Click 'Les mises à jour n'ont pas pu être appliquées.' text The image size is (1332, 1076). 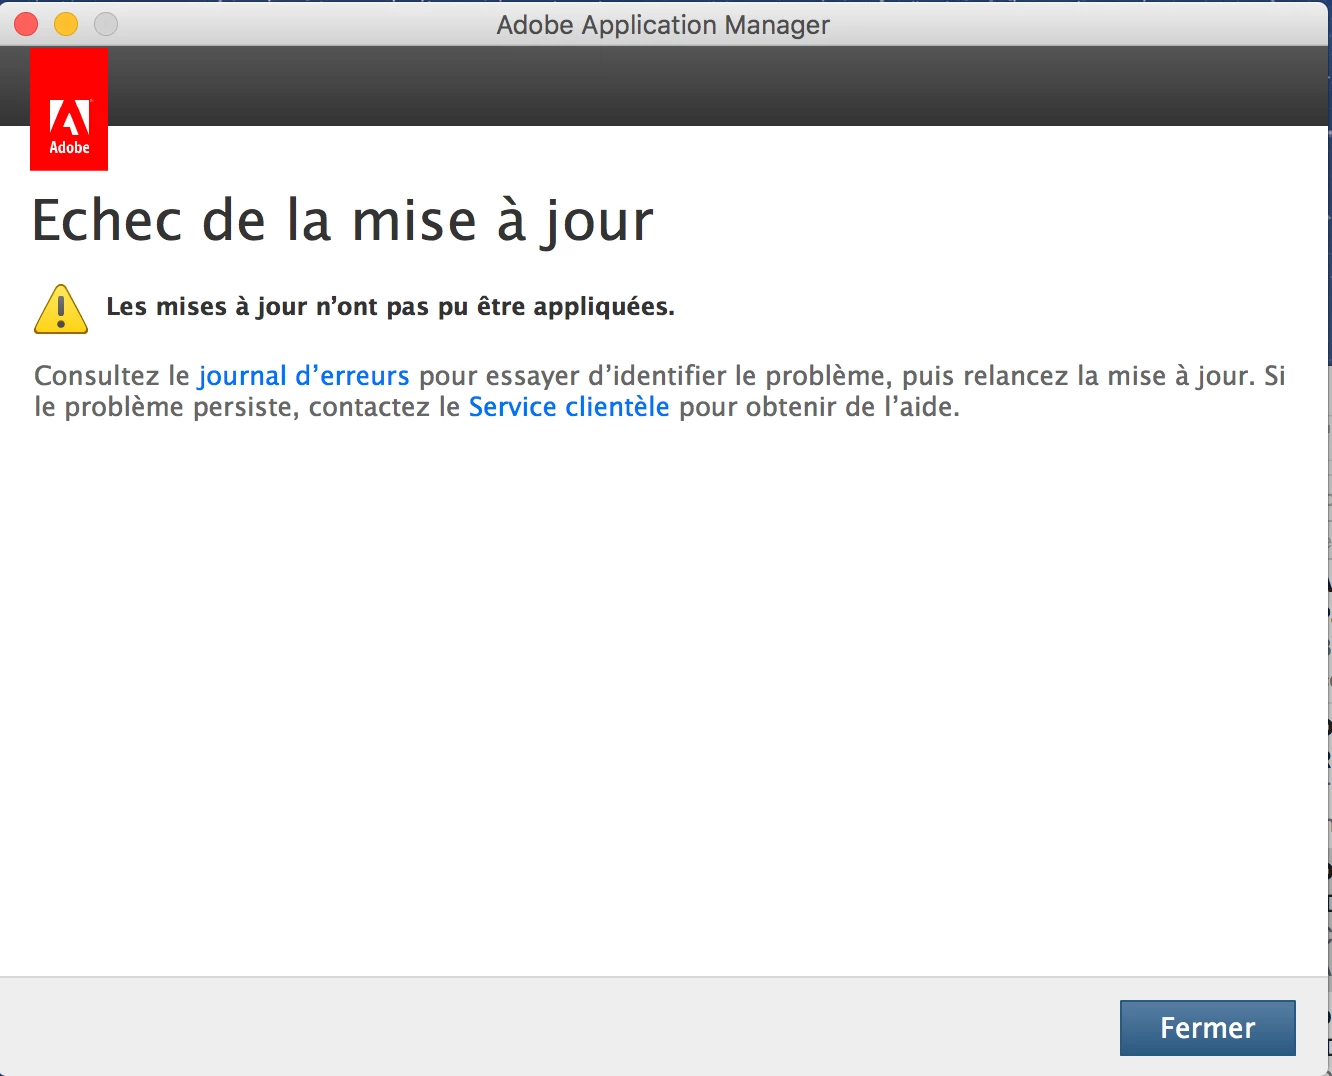[x=390, y=307]
